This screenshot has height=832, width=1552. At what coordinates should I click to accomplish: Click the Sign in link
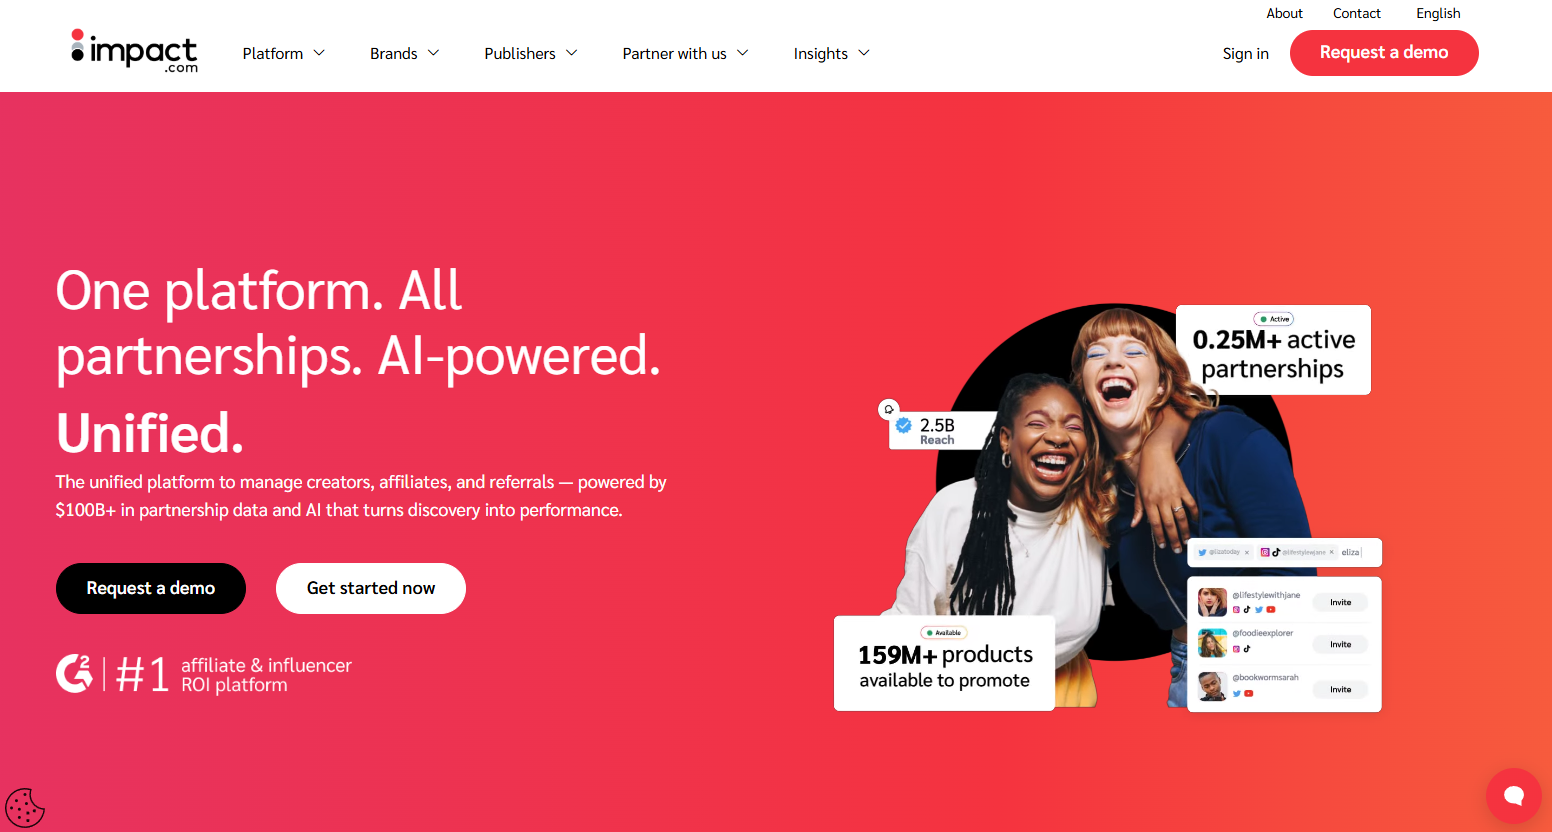(x=1245, y=53)
